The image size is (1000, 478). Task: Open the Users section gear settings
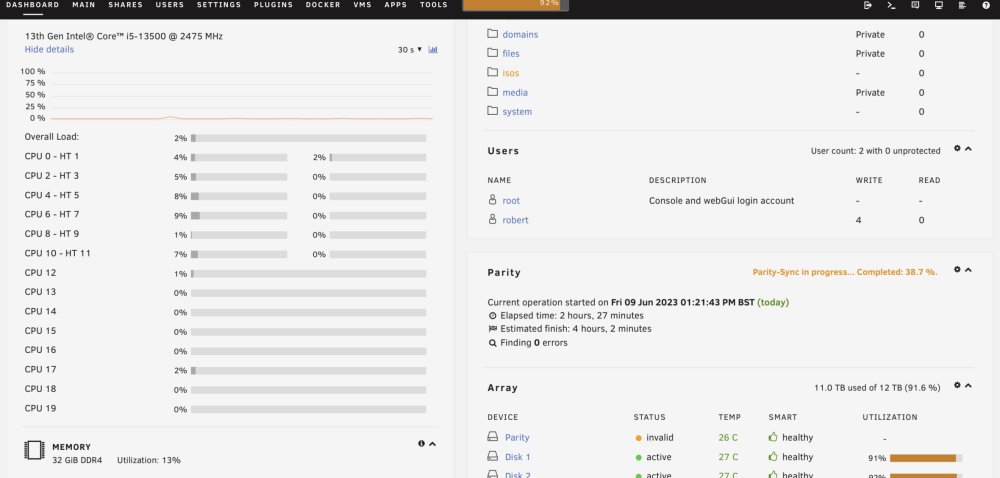(957, 148)
